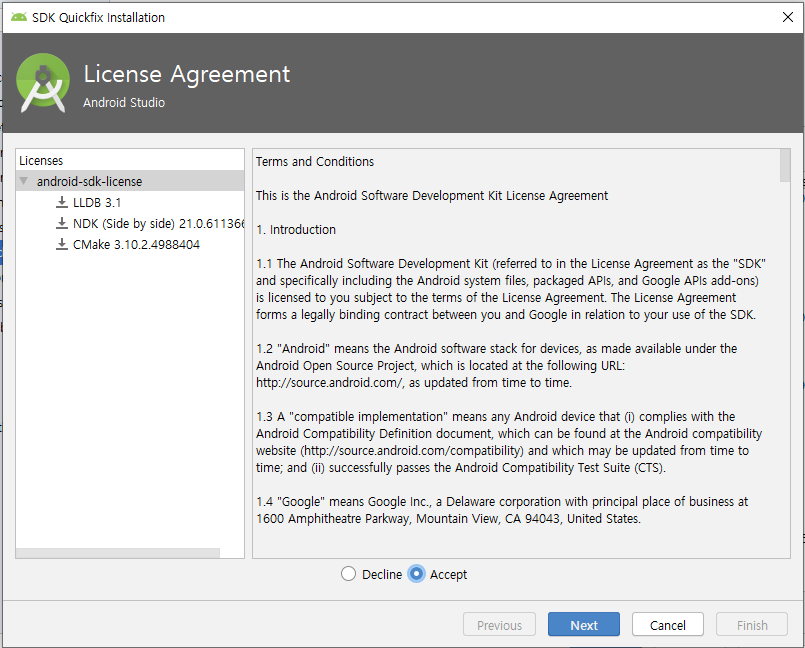Select the CMake 3.10.2.4988404 text label
This screenshot has width=805, height=648.
[136, 245]
